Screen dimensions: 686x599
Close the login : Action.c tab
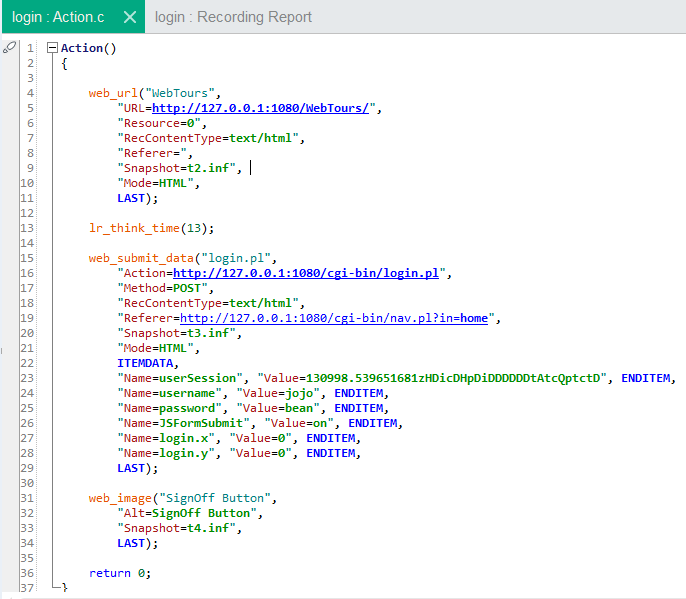[x=130, y=17]
